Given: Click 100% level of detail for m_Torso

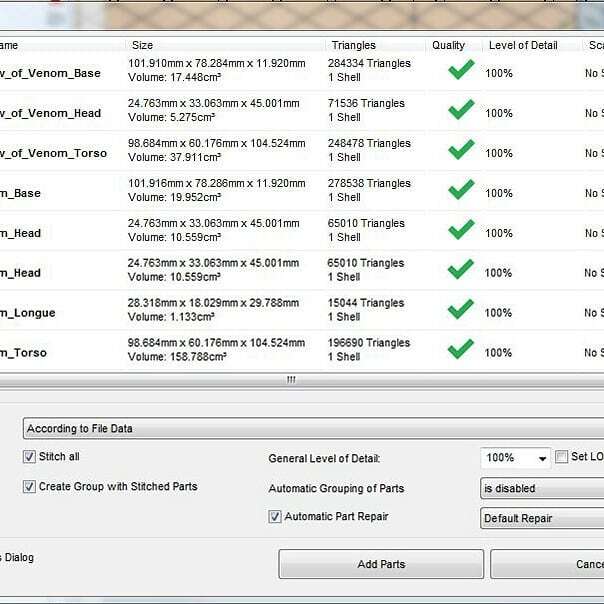Looking at the screenshot, I should click(x=498, y=353).
